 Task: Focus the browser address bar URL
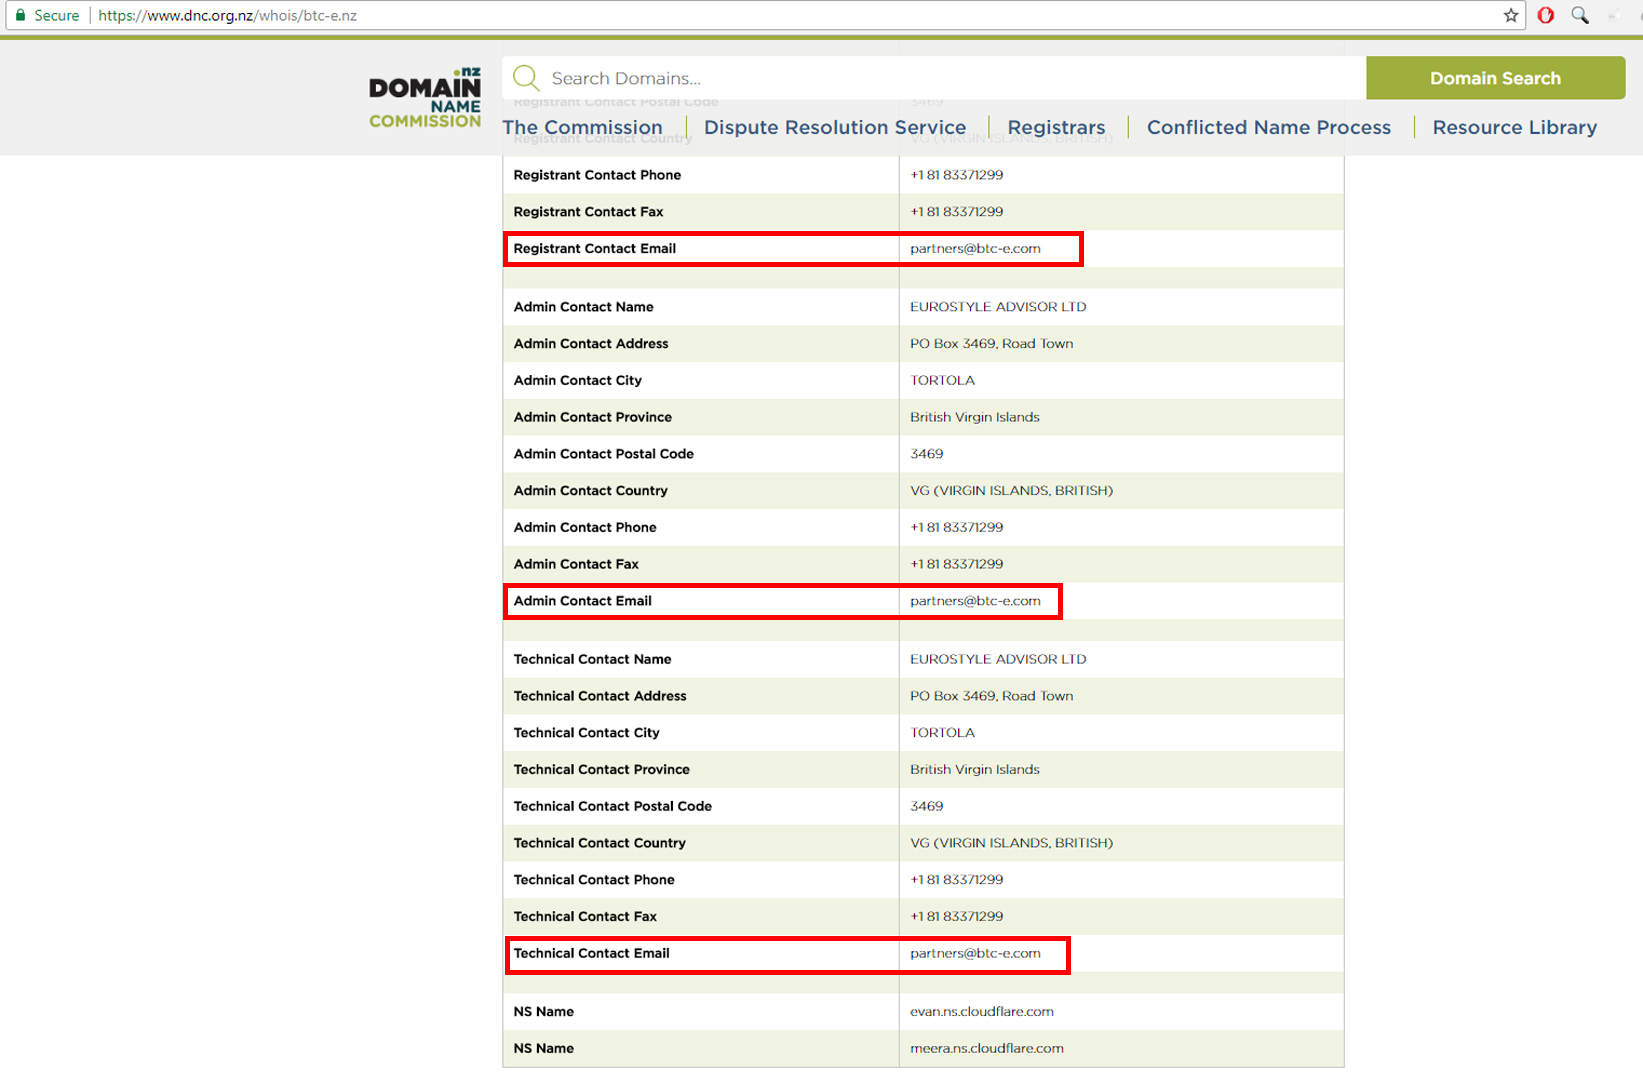[x=228, y=15]
